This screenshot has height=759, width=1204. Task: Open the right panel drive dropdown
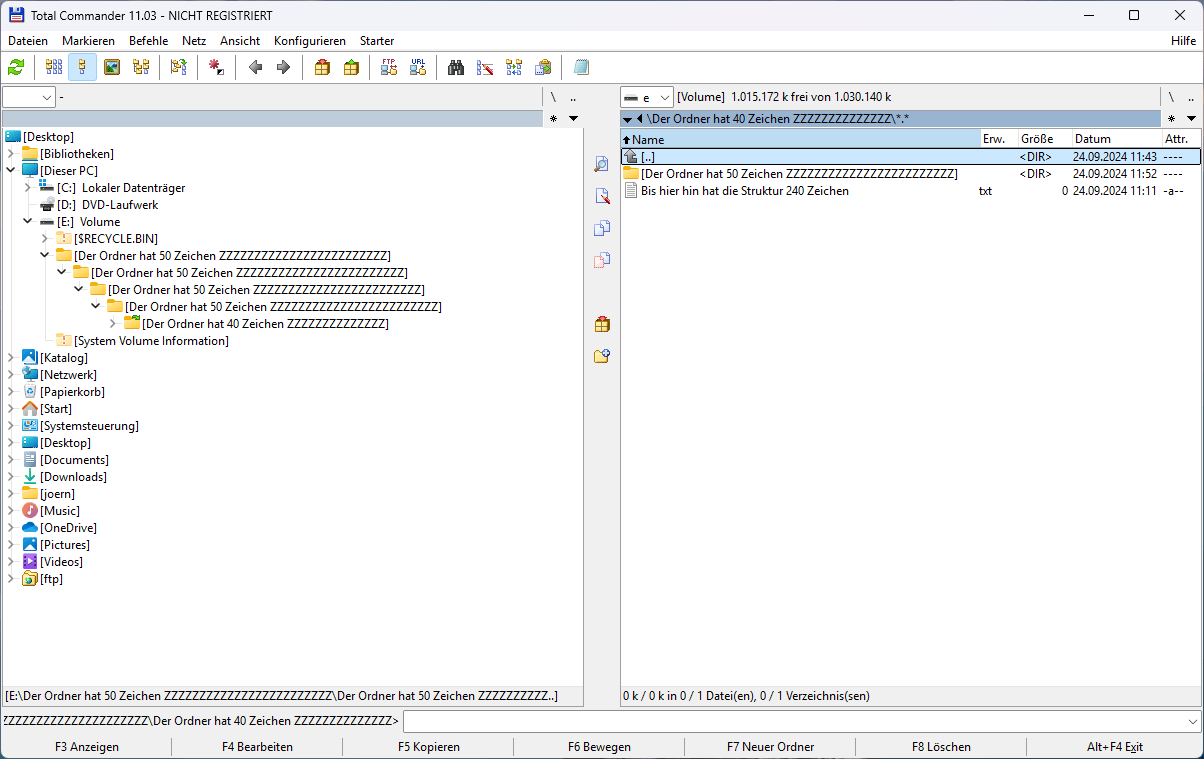(x=665, y=97)
